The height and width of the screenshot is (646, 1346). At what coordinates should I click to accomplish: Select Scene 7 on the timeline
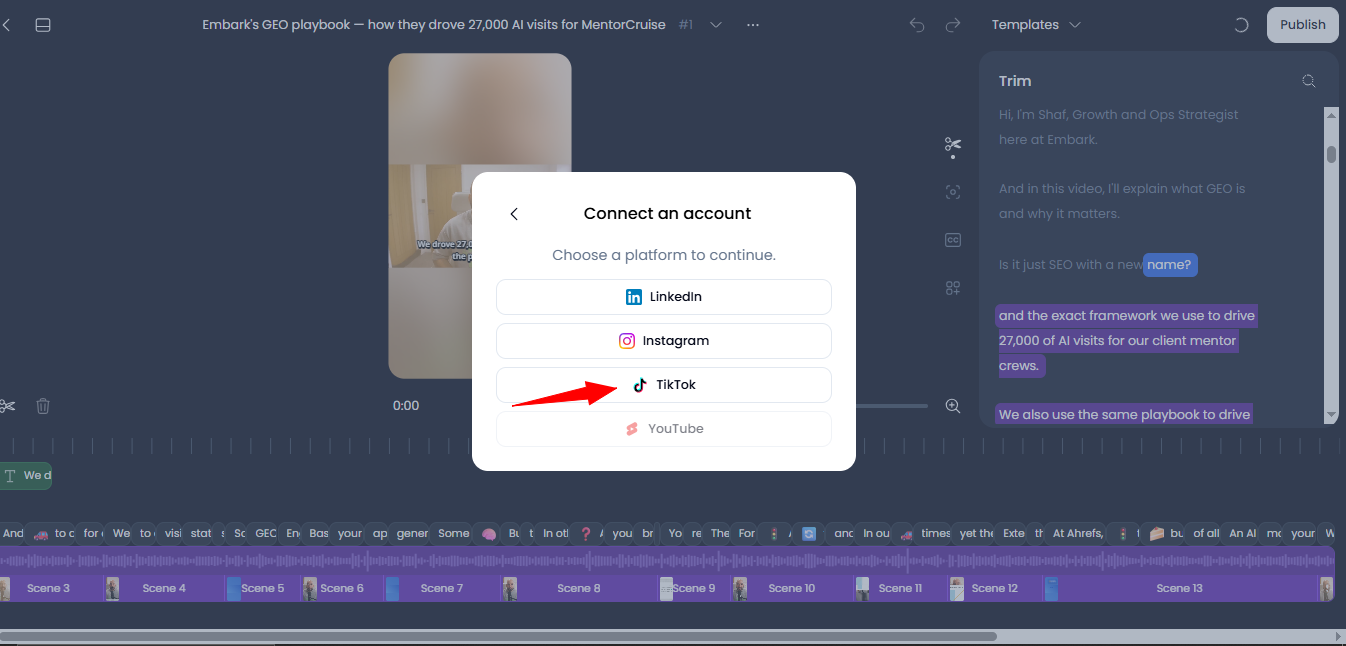point(442,588)
